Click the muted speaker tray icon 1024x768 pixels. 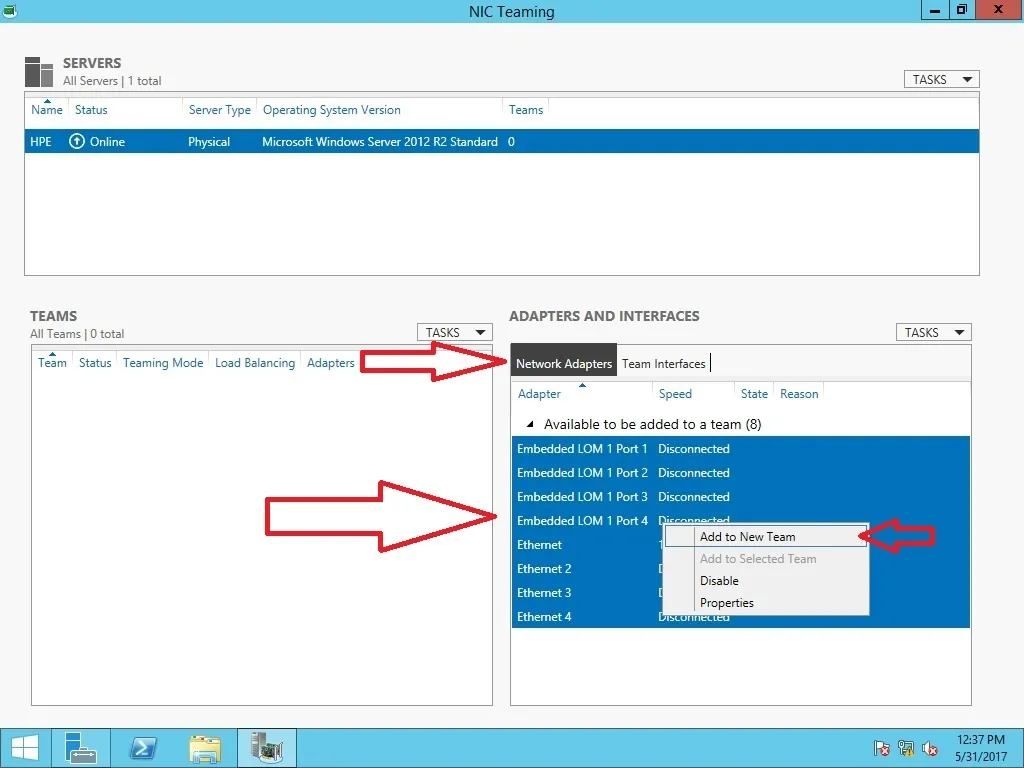930,748
